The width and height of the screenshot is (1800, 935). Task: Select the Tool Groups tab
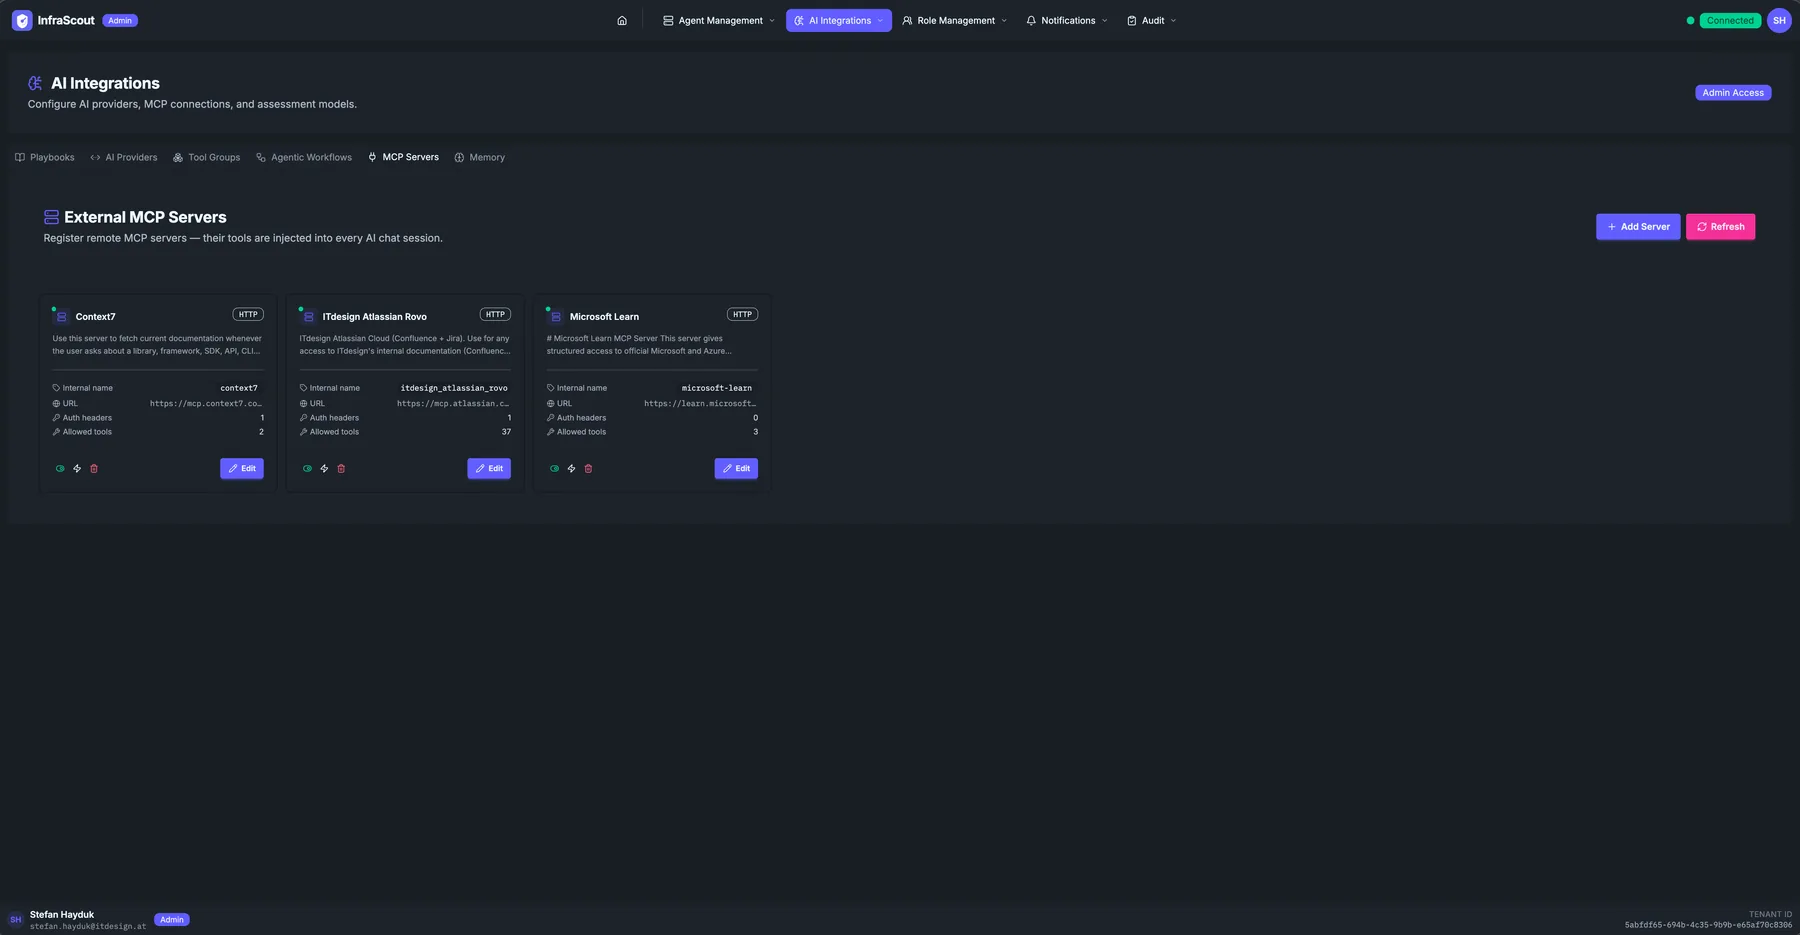coord(207,157)
